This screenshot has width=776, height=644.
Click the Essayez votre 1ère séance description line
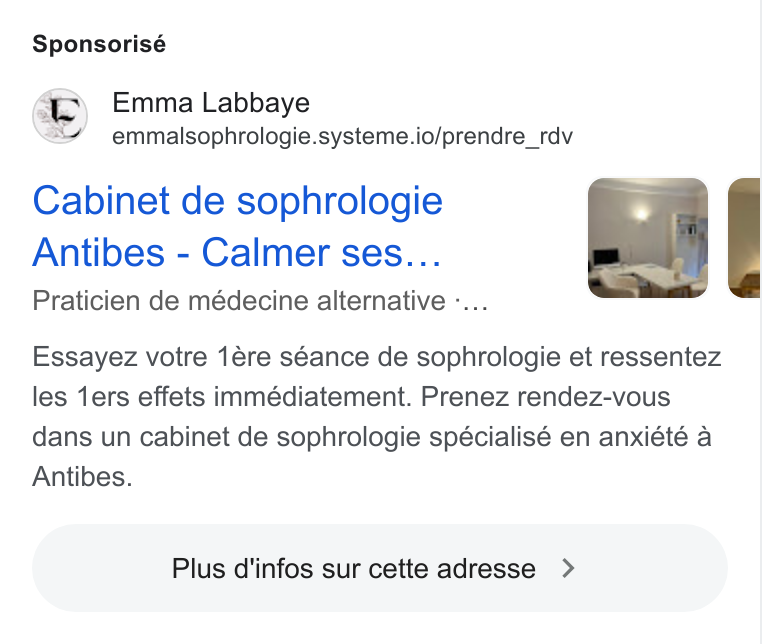pos(377,357)
